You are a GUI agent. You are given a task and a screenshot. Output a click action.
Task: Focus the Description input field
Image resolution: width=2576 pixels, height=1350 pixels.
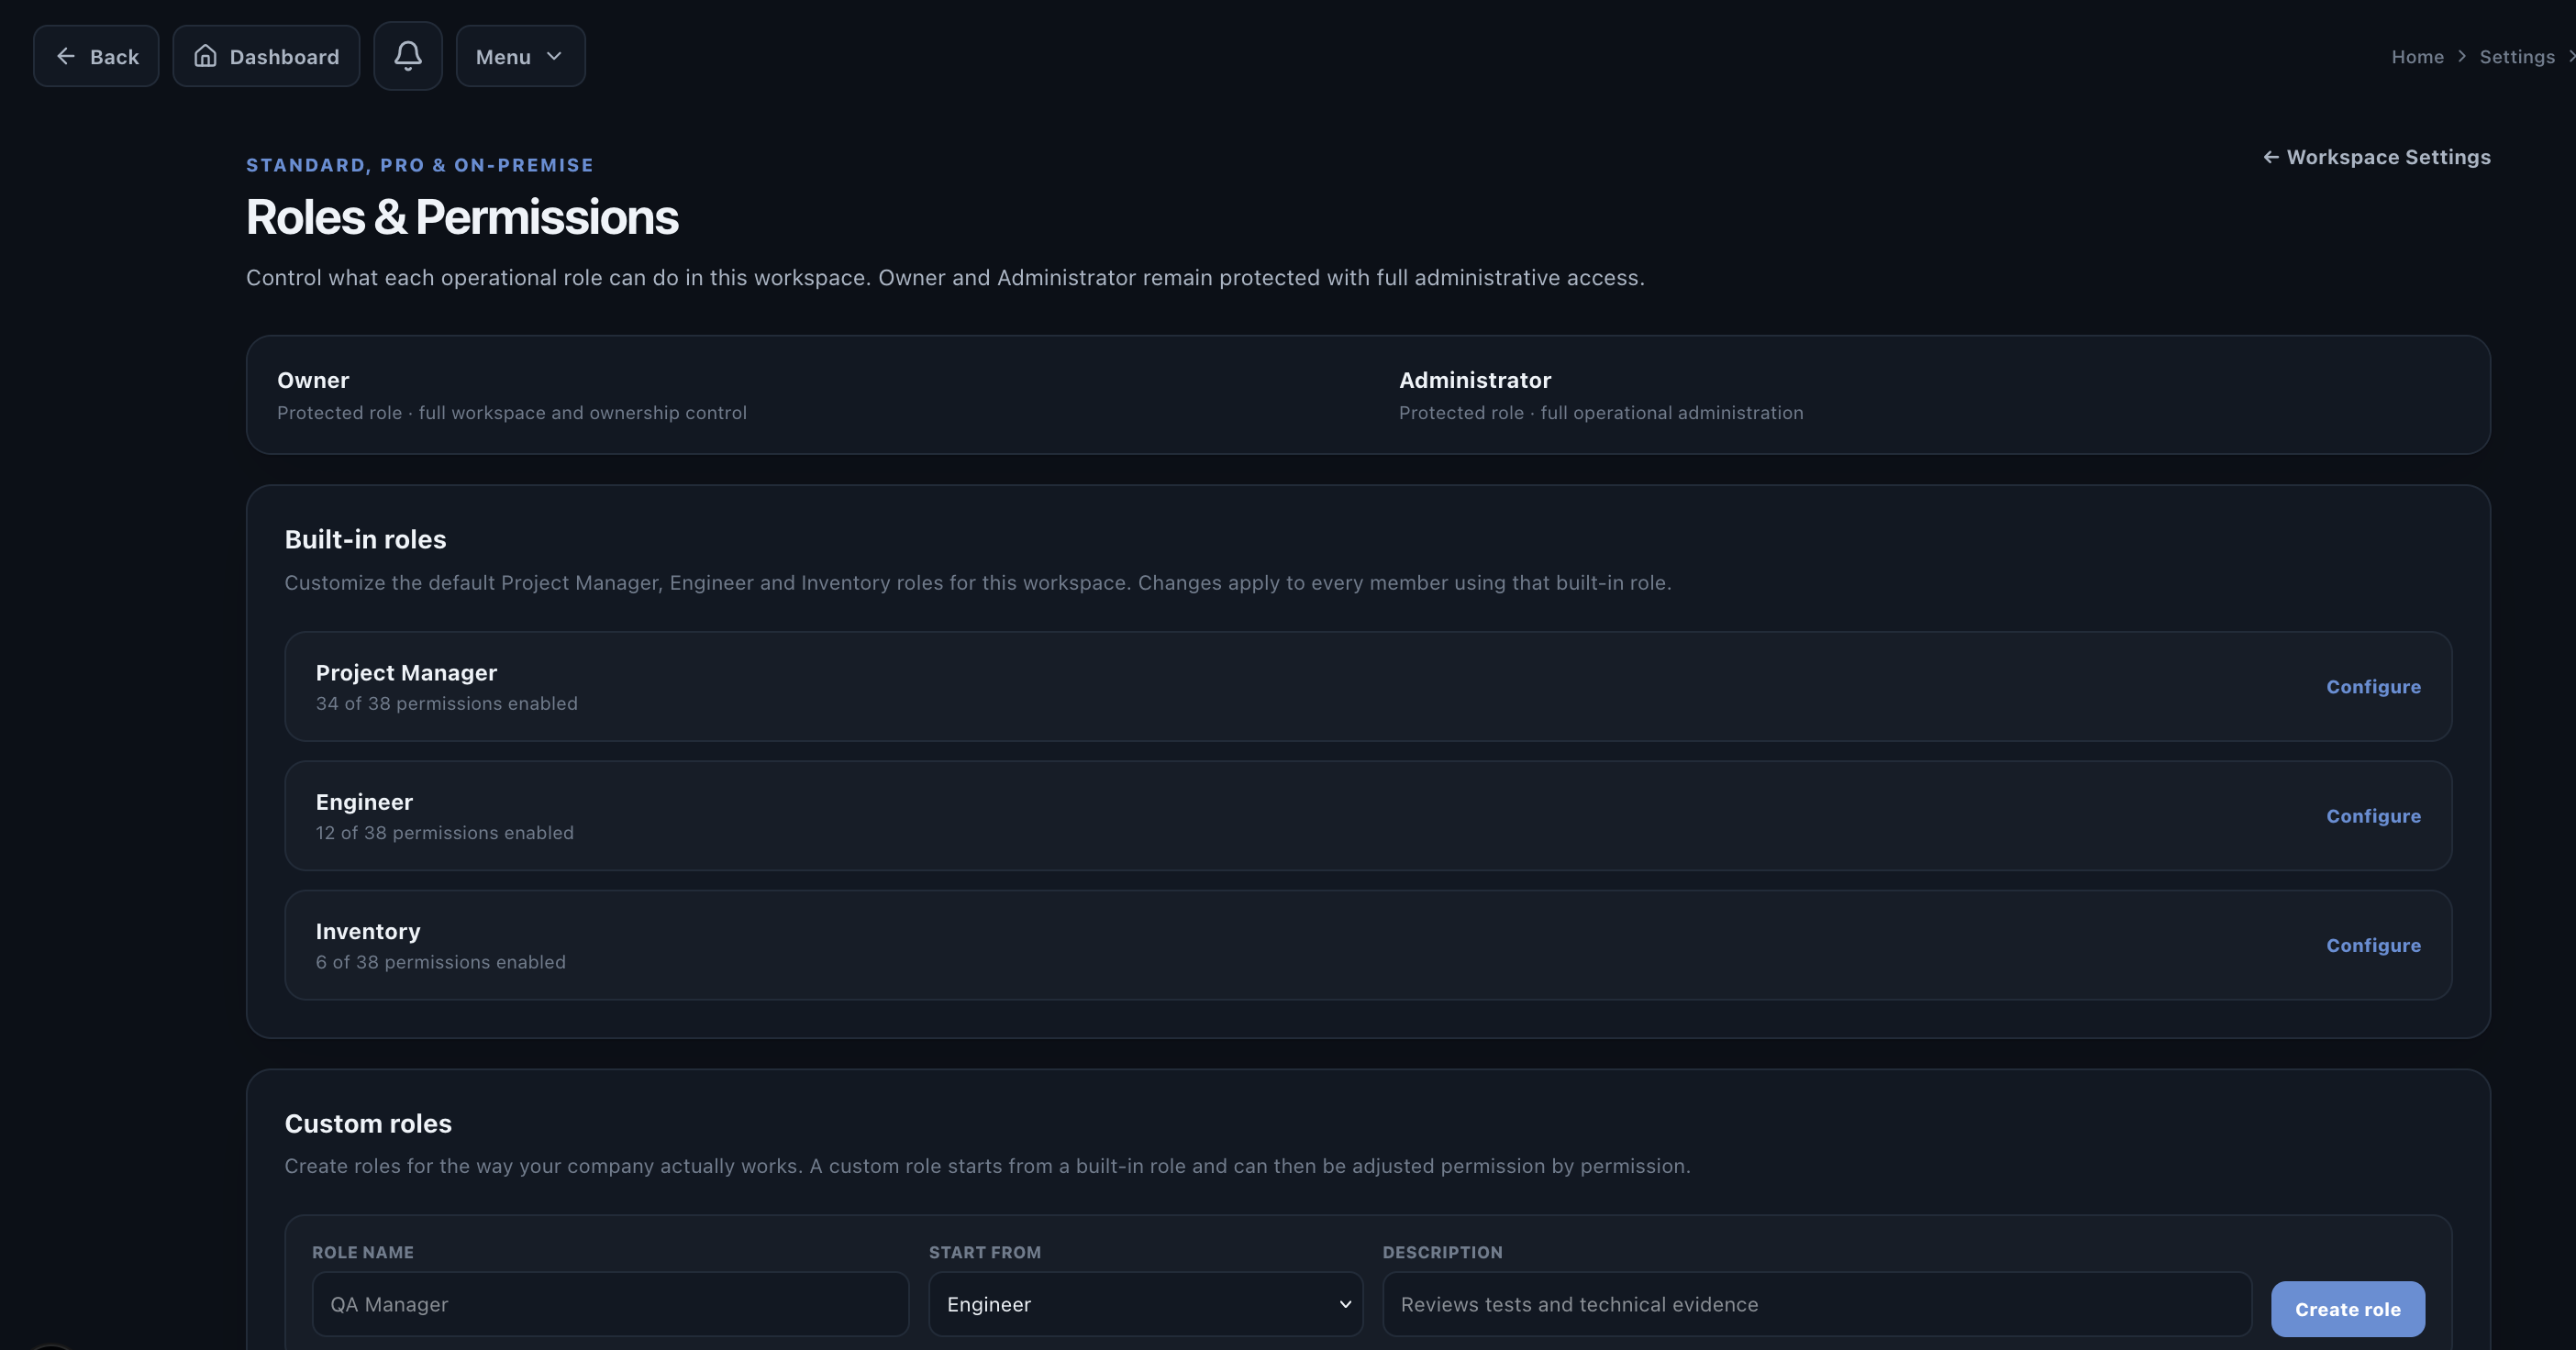[x=1816, y=1304]
